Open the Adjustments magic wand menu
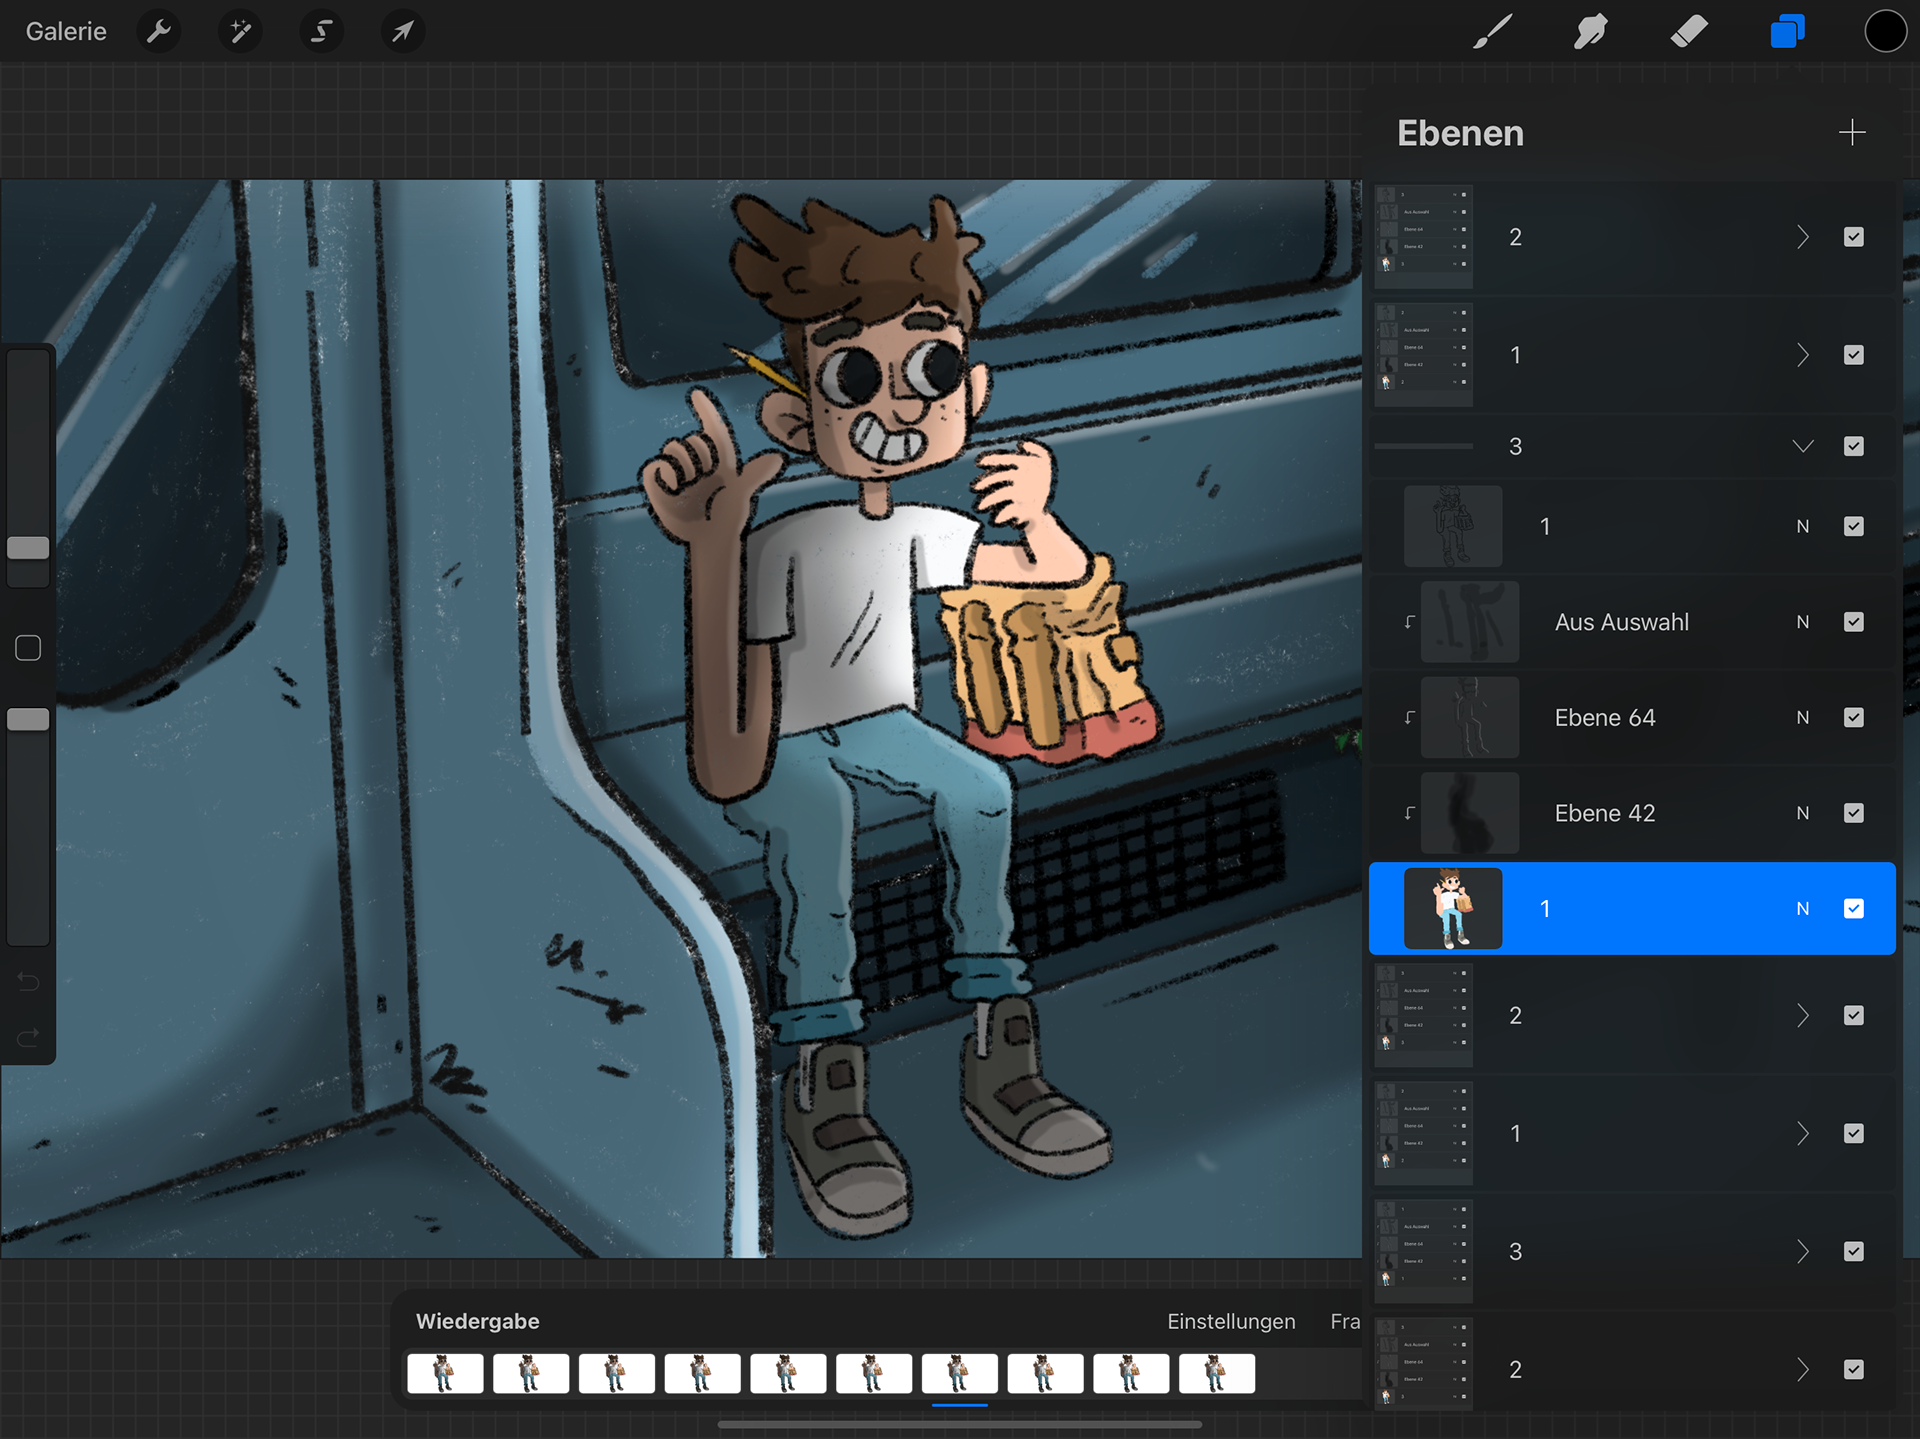Viewport: 1920px width, 1439px height. pos(240,31)
